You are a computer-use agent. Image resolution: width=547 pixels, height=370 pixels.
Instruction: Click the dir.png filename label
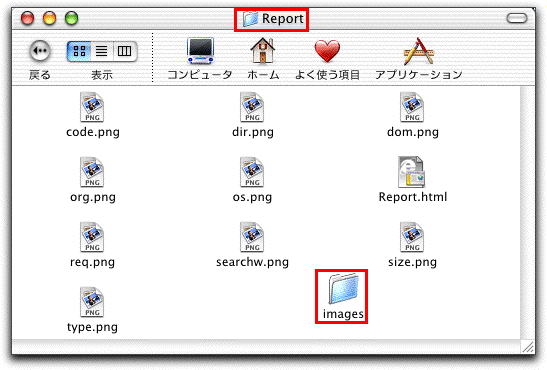(253, 132)
